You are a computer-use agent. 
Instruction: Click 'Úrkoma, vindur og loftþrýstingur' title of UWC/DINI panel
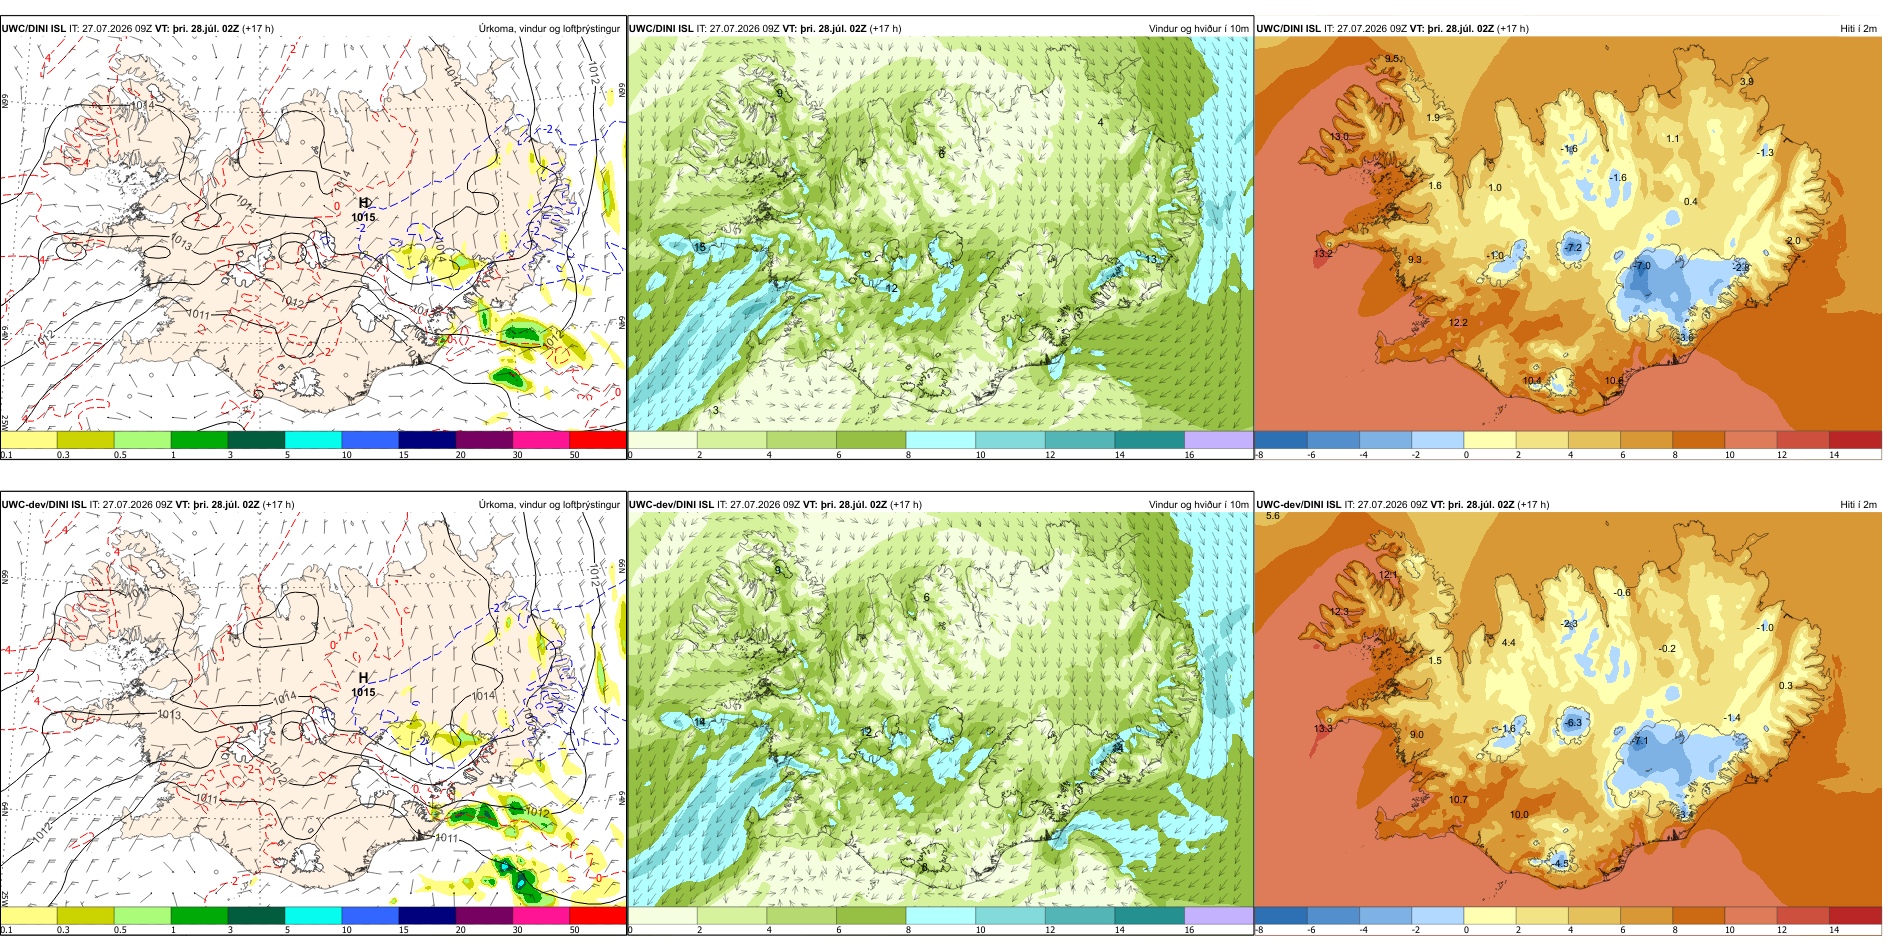tap(549, 29)
